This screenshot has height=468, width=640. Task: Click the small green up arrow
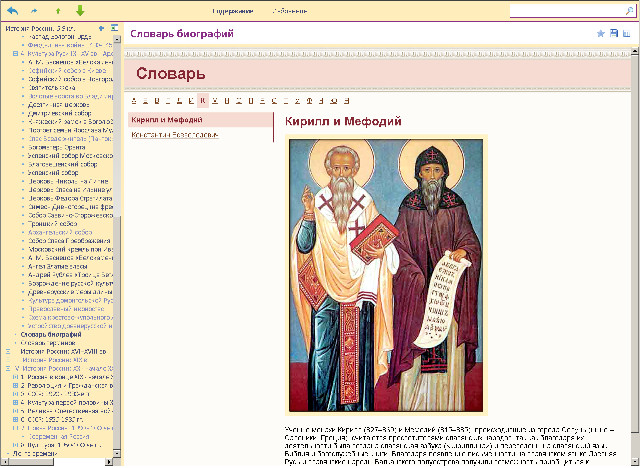(x=58, y=11)
